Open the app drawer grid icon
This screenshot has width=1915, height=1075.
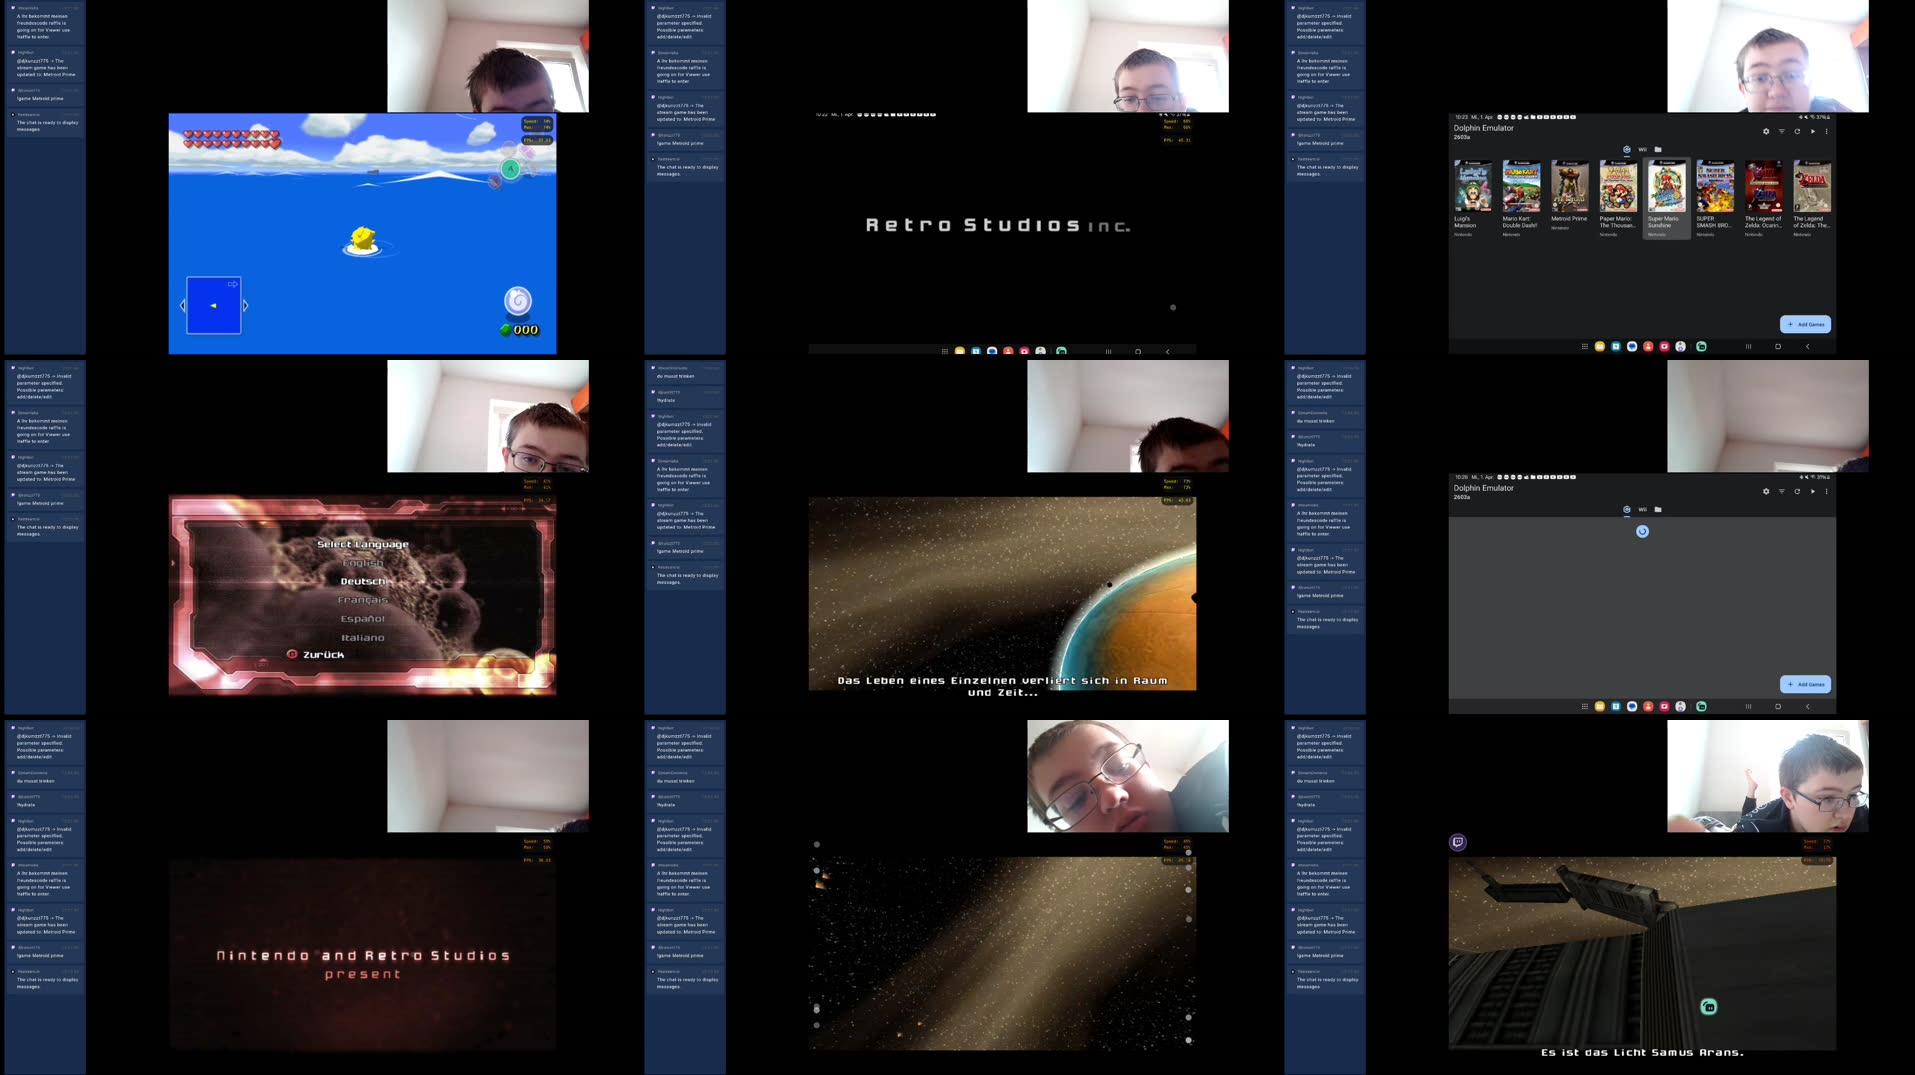click(x=1585, y=347)
